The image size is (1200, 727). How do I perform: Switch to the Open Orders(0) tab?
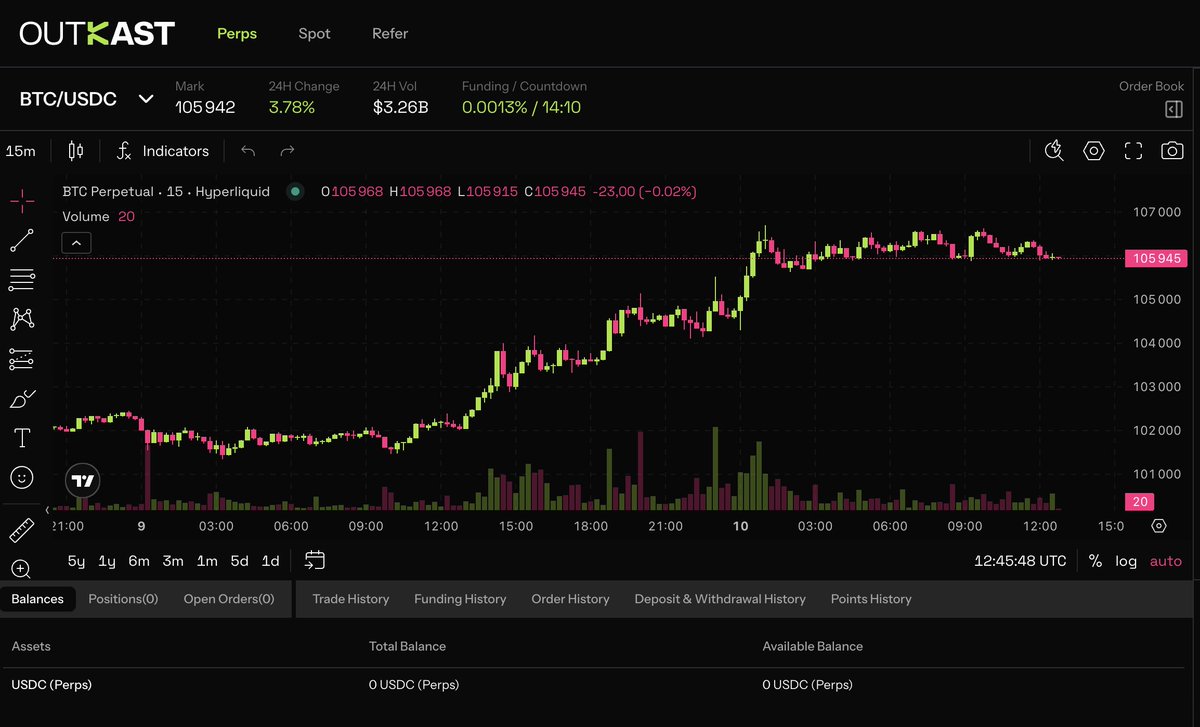click(x=229, y=599)
